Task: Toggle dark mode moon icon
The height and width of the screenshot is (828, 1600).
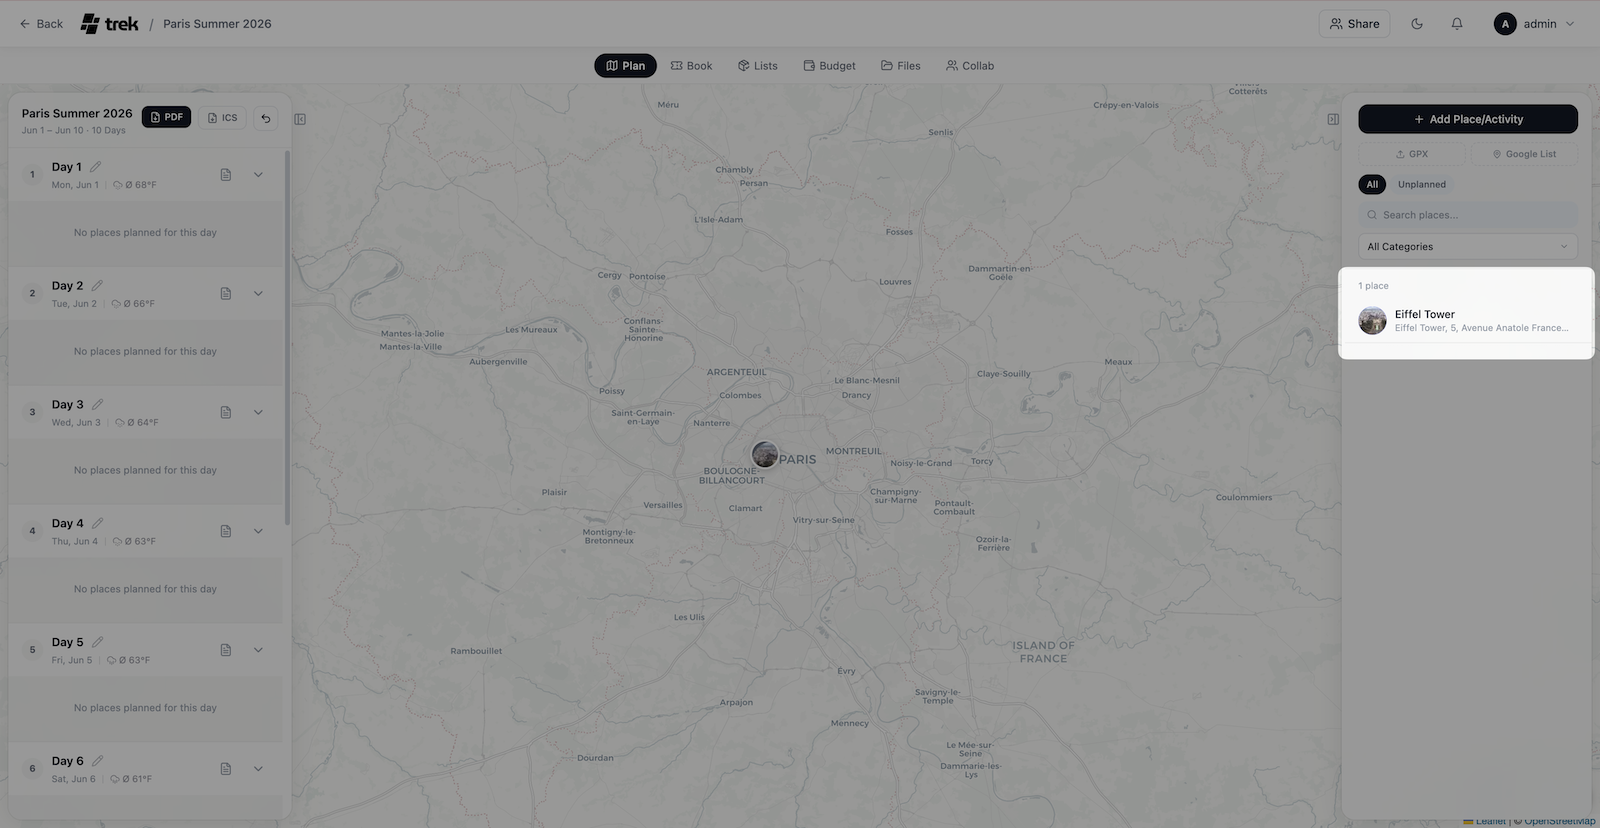Action: pyautogui.click(x=1417, y=24)
